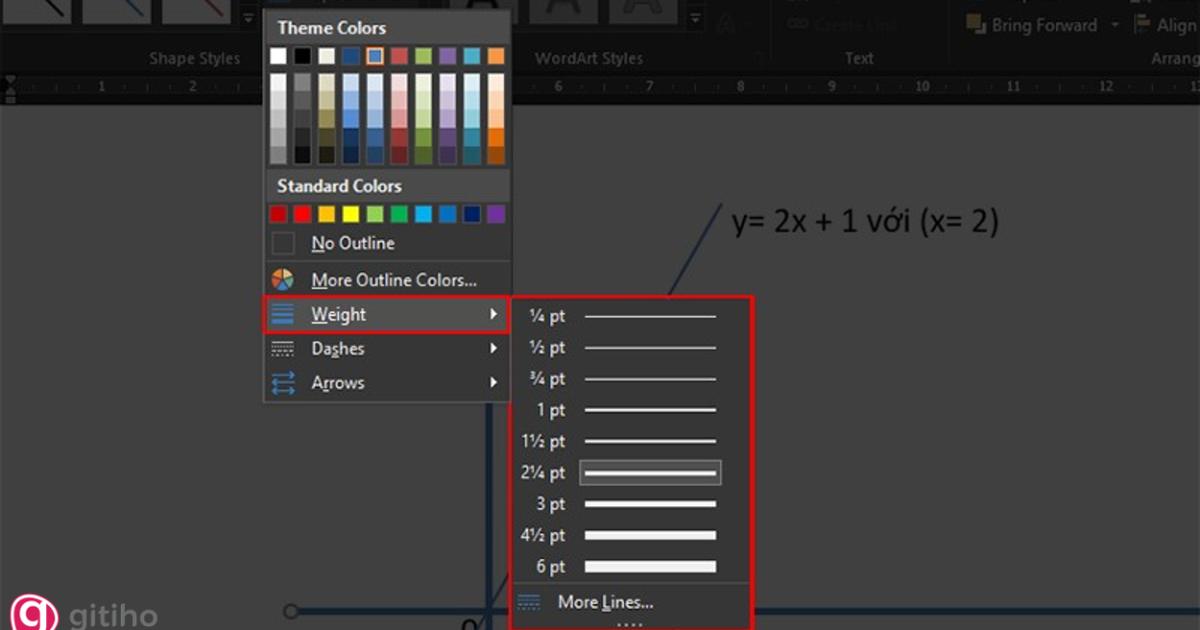Viewport: 1200px width, 630px height.
Task: Click the horizontal line's left endpoint handle
Action: (x=291, y=611)
